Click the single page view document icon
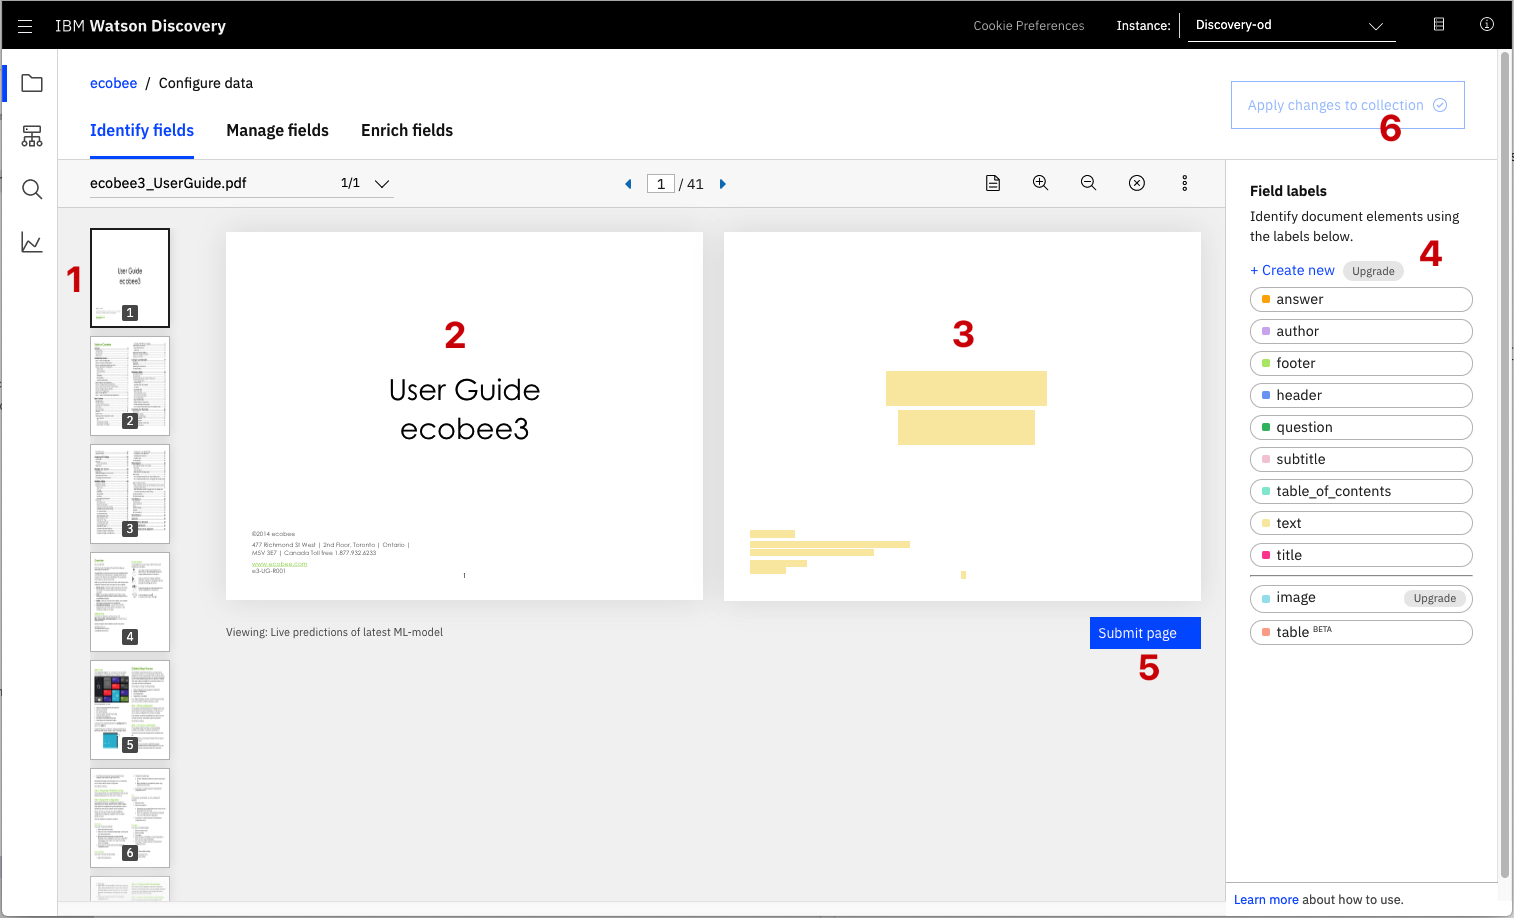Viewport: 1514px width, 918px height. (x=993, y=183)
